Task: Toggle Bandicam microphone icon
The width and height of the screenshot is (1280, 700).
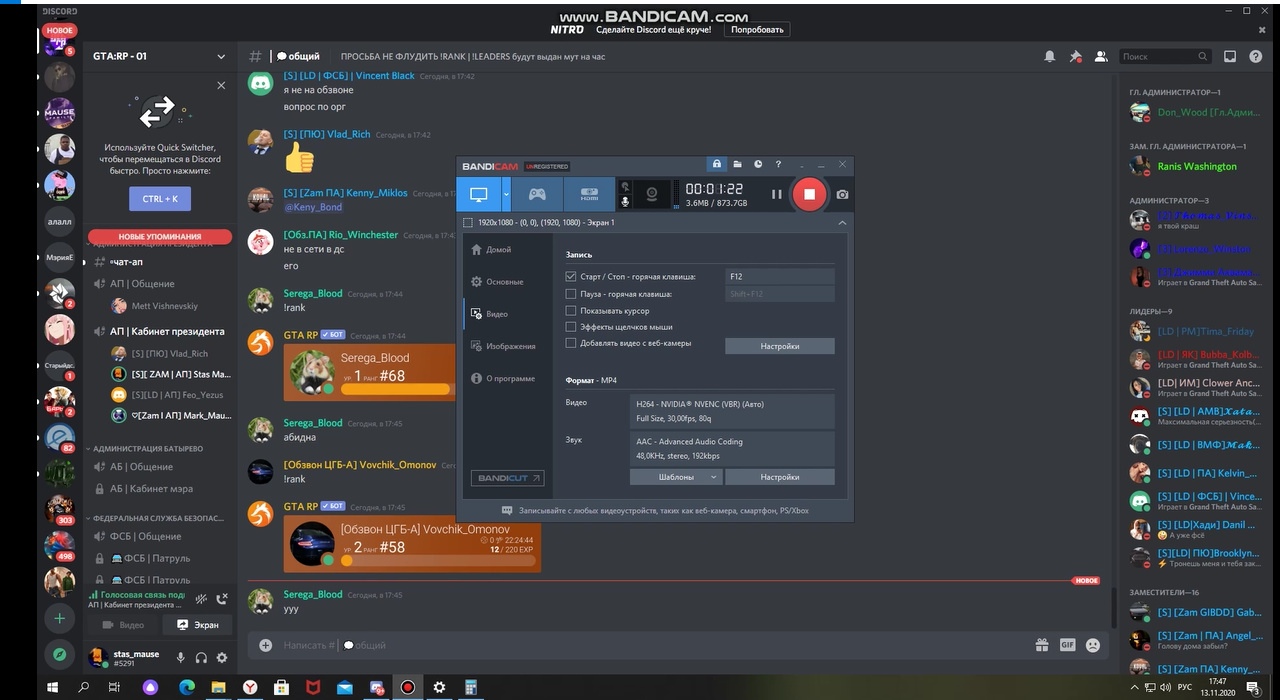Action: click(x=625, y=202)
